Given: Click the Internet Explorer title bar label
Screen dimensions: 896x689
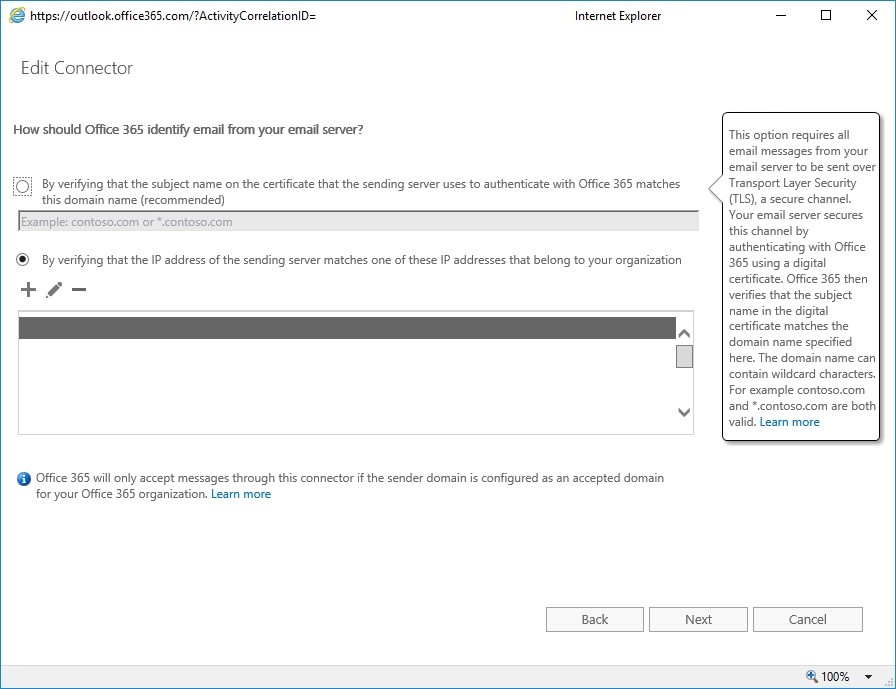Looking at the screenshot, I should 617,16.
